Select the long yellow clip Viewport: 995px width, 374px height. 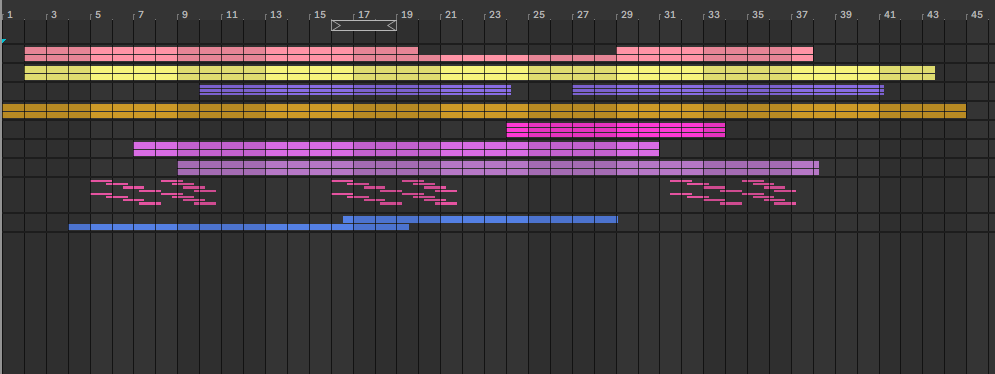point(480,73)
